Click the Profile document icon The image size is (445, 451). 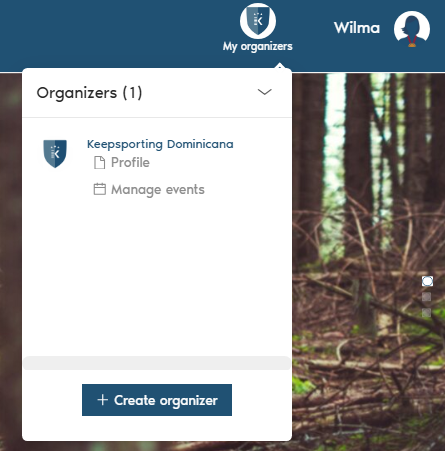(x=99, y=163)
